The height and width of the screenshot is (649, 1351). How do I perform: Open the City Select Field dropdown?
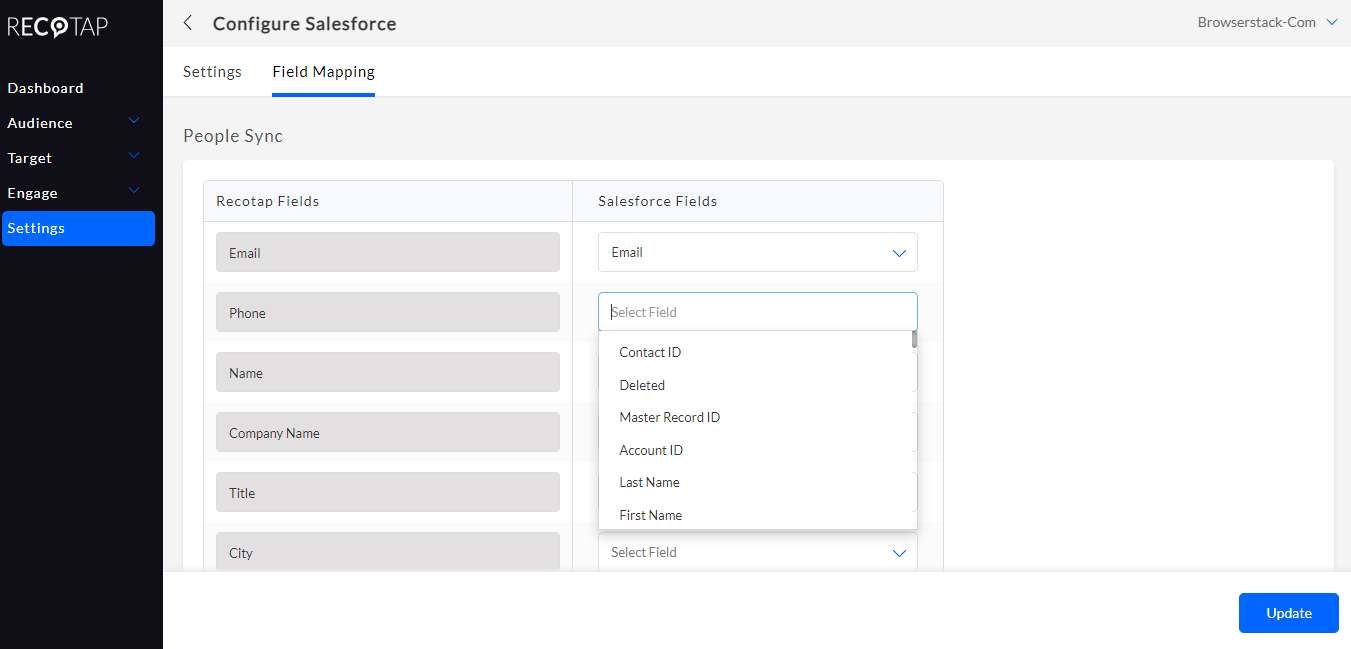point(758,552)
